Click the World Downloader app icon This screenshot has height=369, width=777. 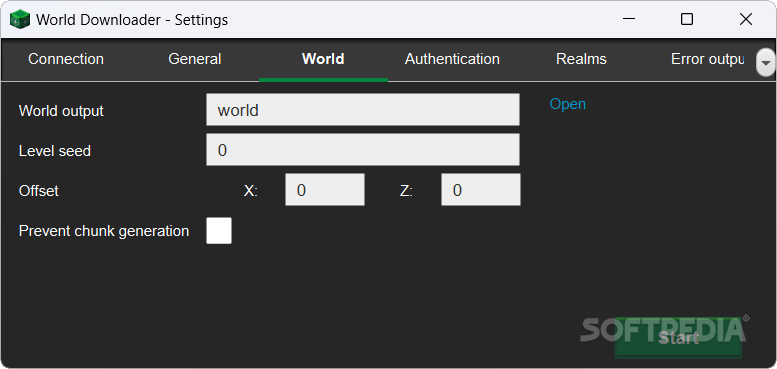coord(20,20)
